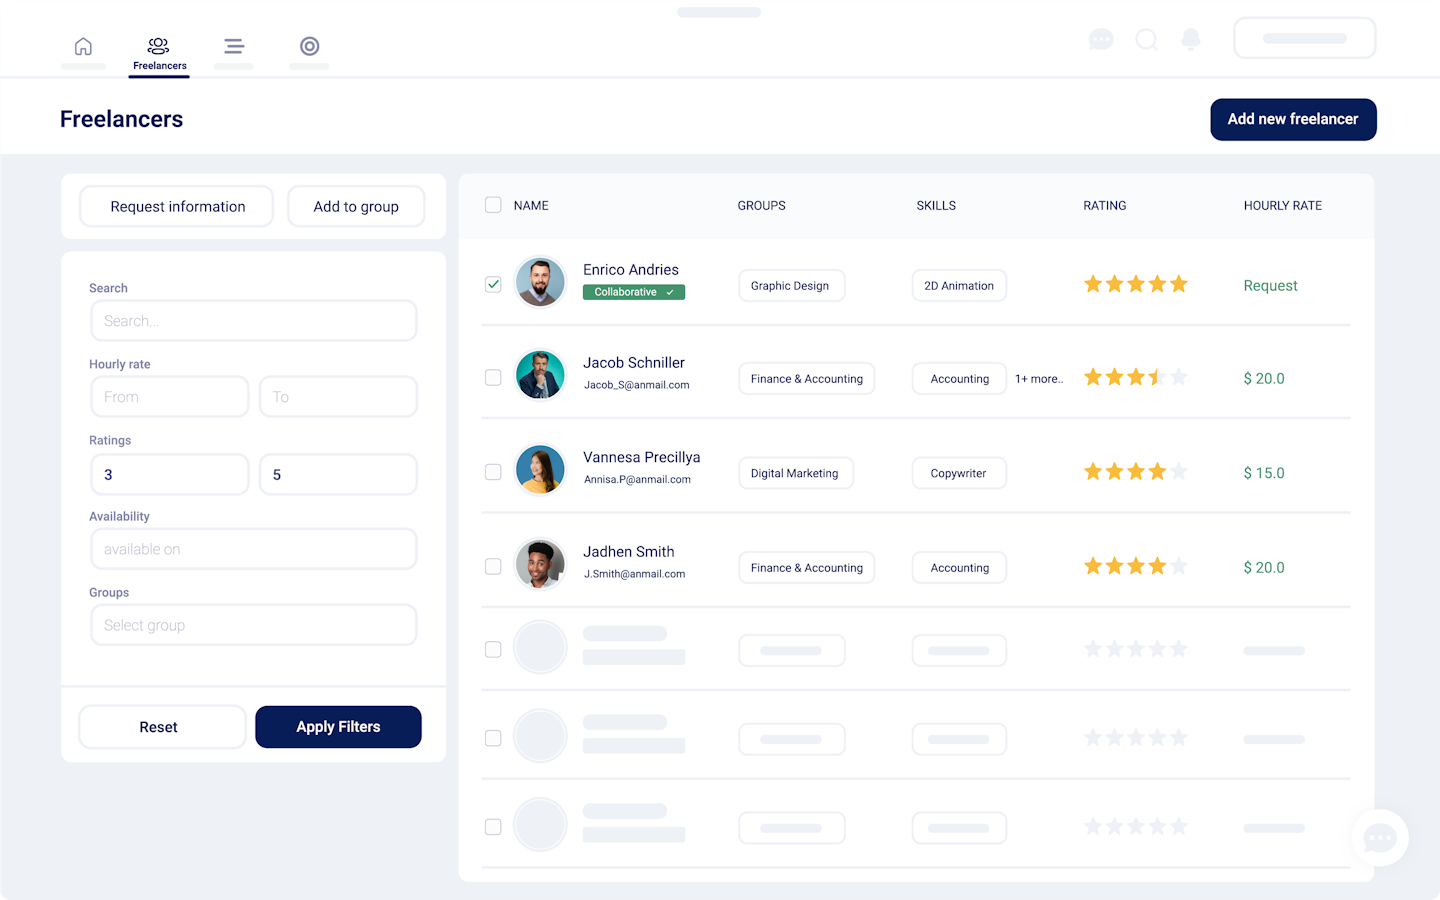
Task: Sort by the HOURLY RATE column header
Action: point(1282,206)
